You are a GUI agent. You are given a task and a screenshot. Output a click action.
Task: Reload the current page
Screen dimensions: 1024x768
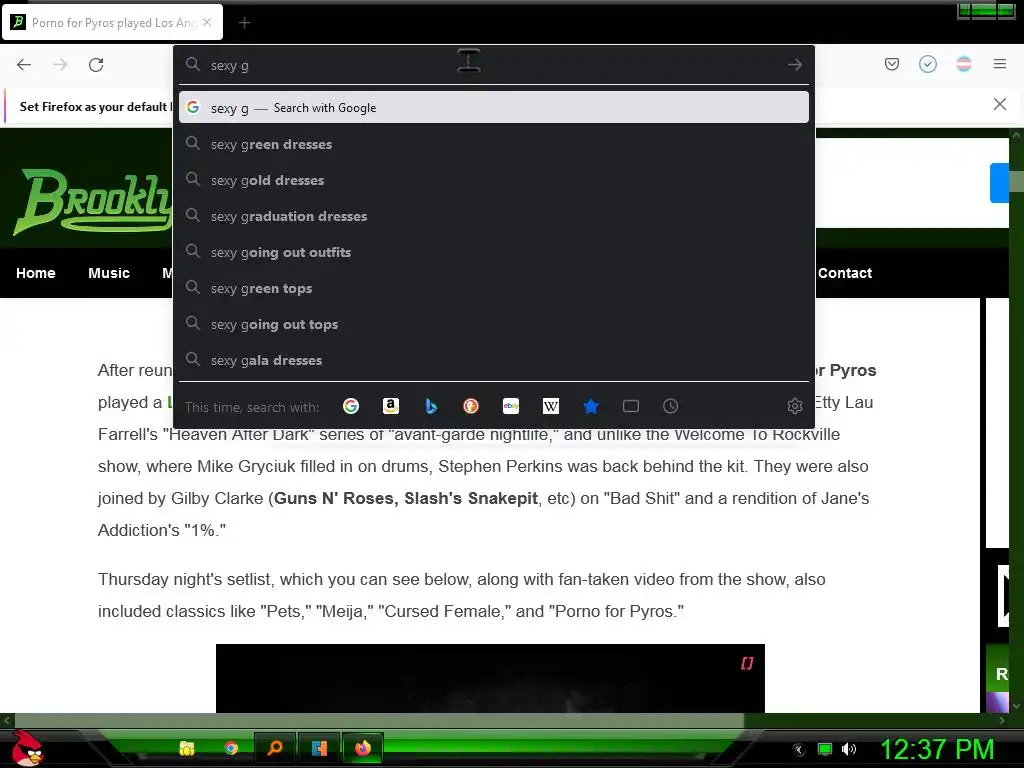tap(96, 65)
